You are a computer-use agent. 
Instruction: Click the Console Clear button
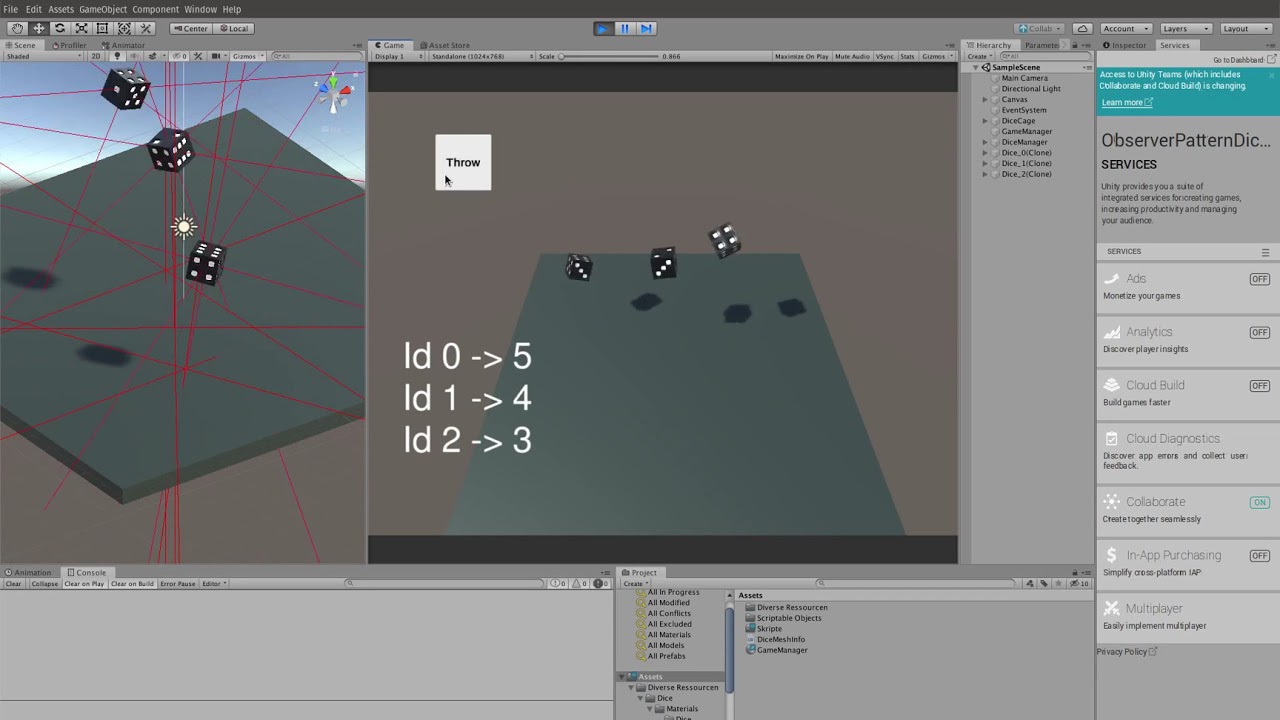pos(13,584)
